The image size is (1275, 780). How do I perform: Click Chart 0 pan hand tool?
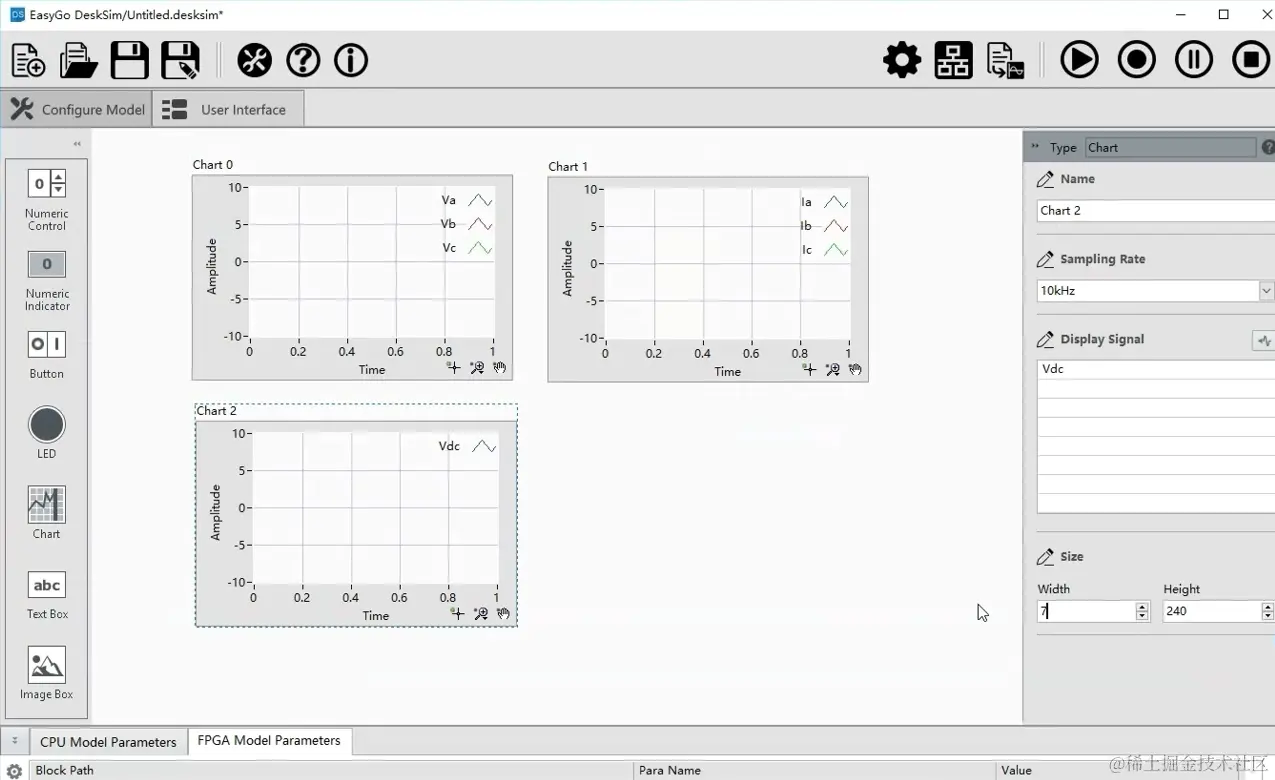click(500, 368)
